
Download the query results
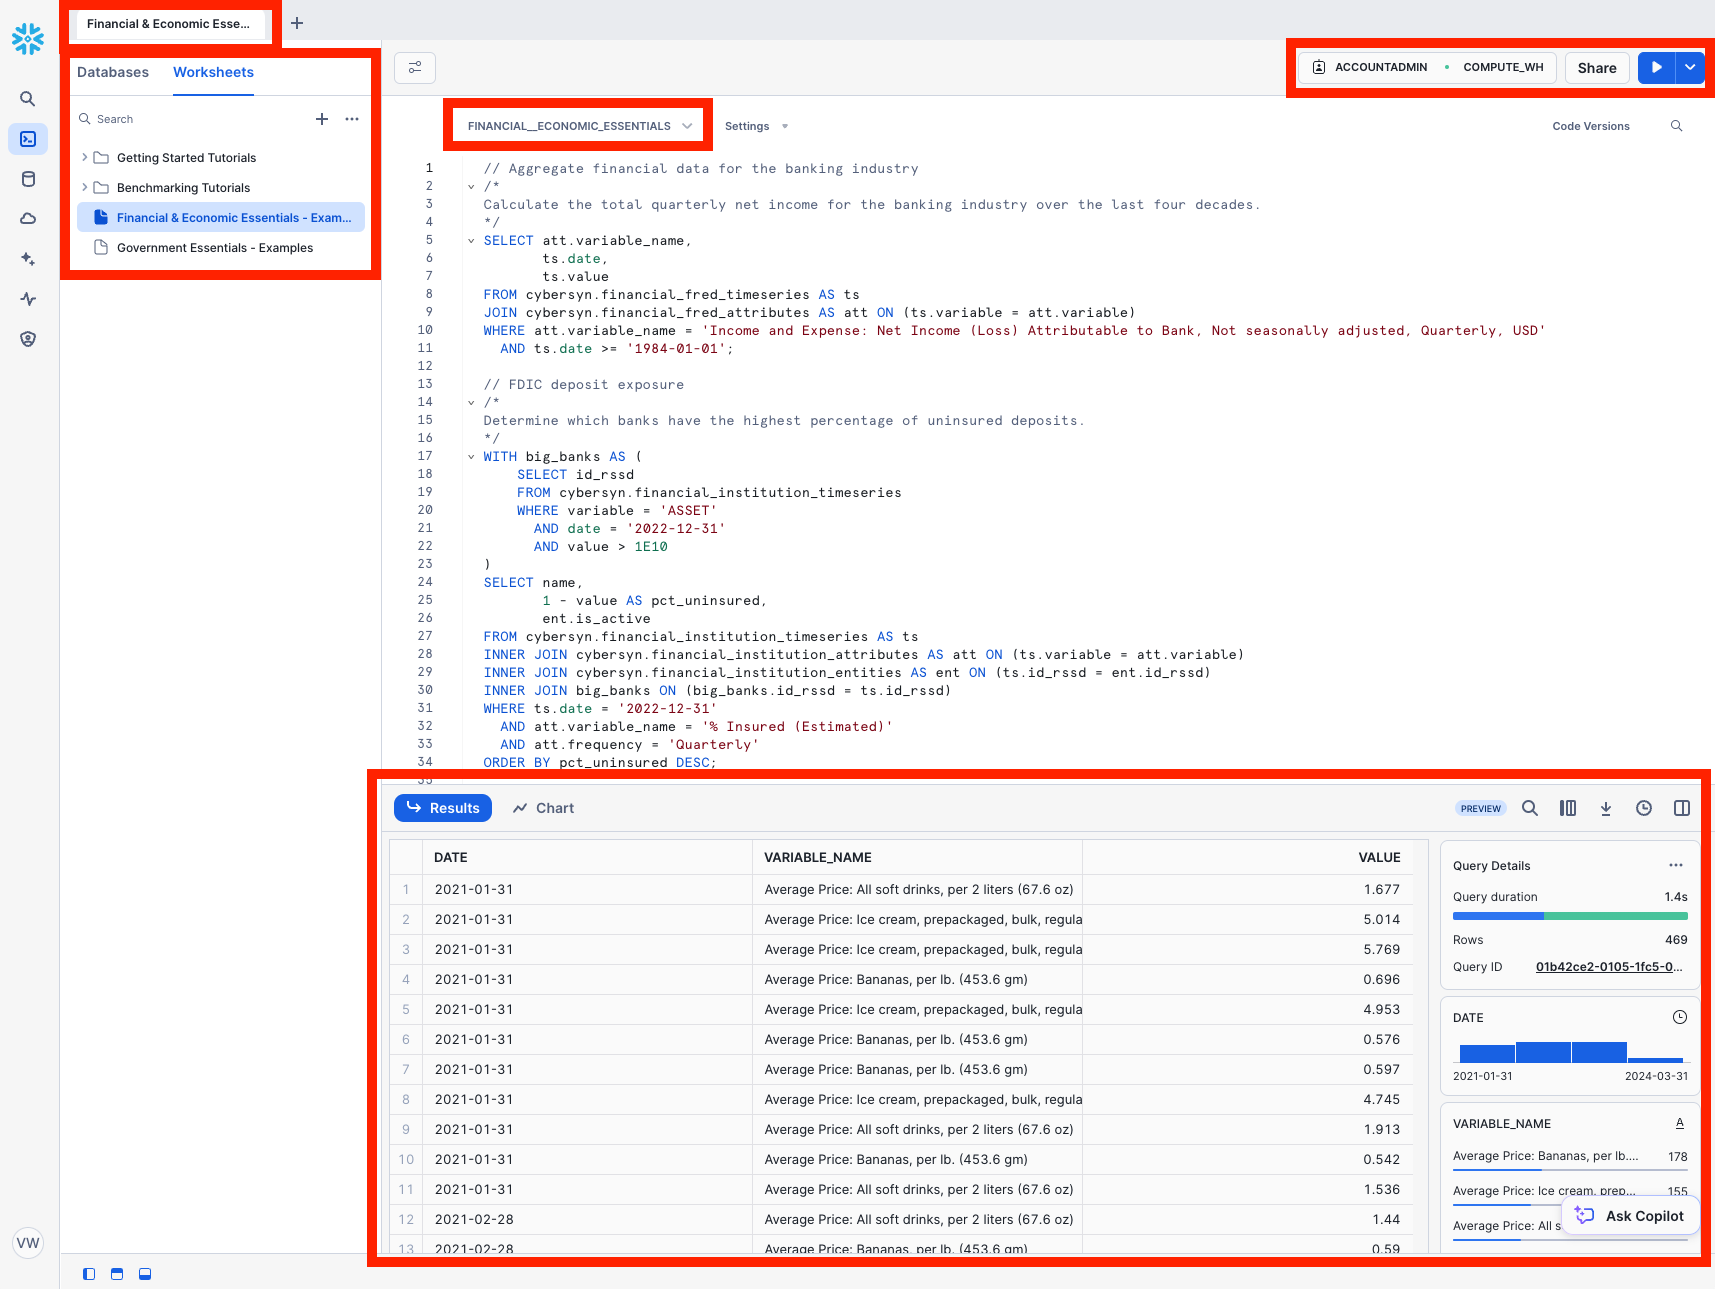[x=1606, y=808]
